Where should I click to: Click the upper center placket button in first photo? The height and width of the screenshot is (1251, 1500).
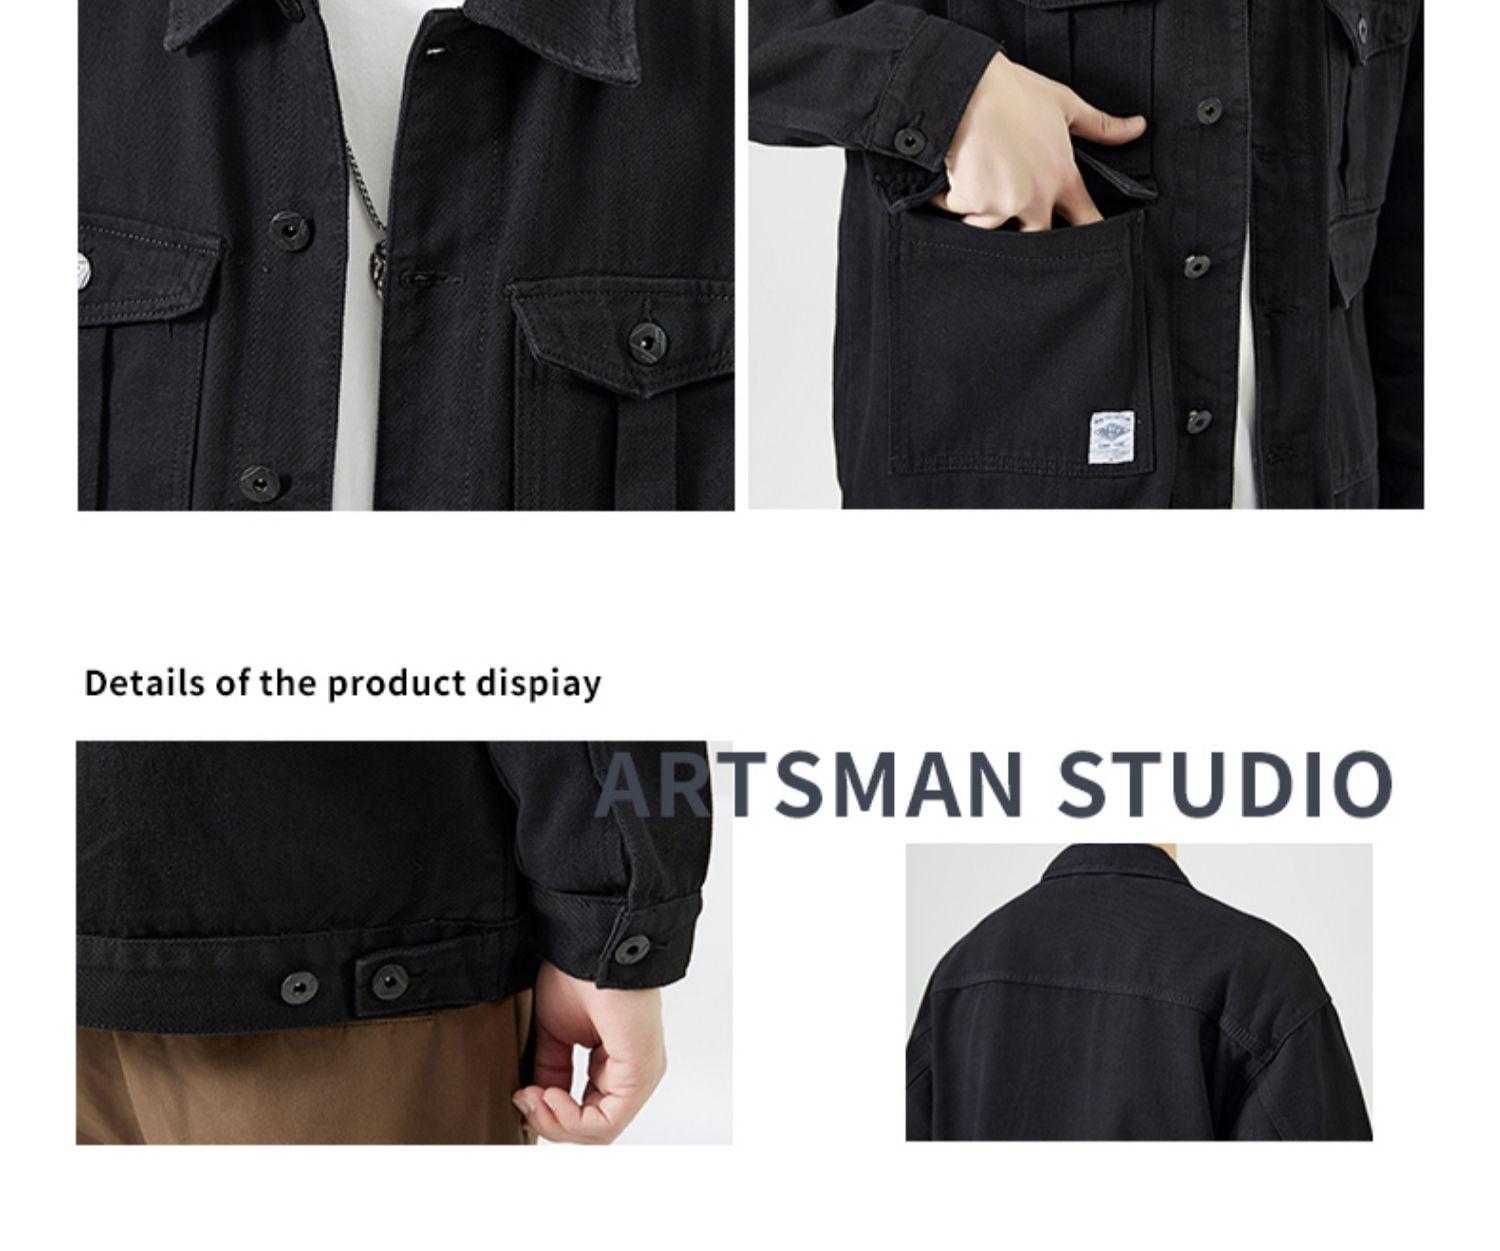point(291,230)
